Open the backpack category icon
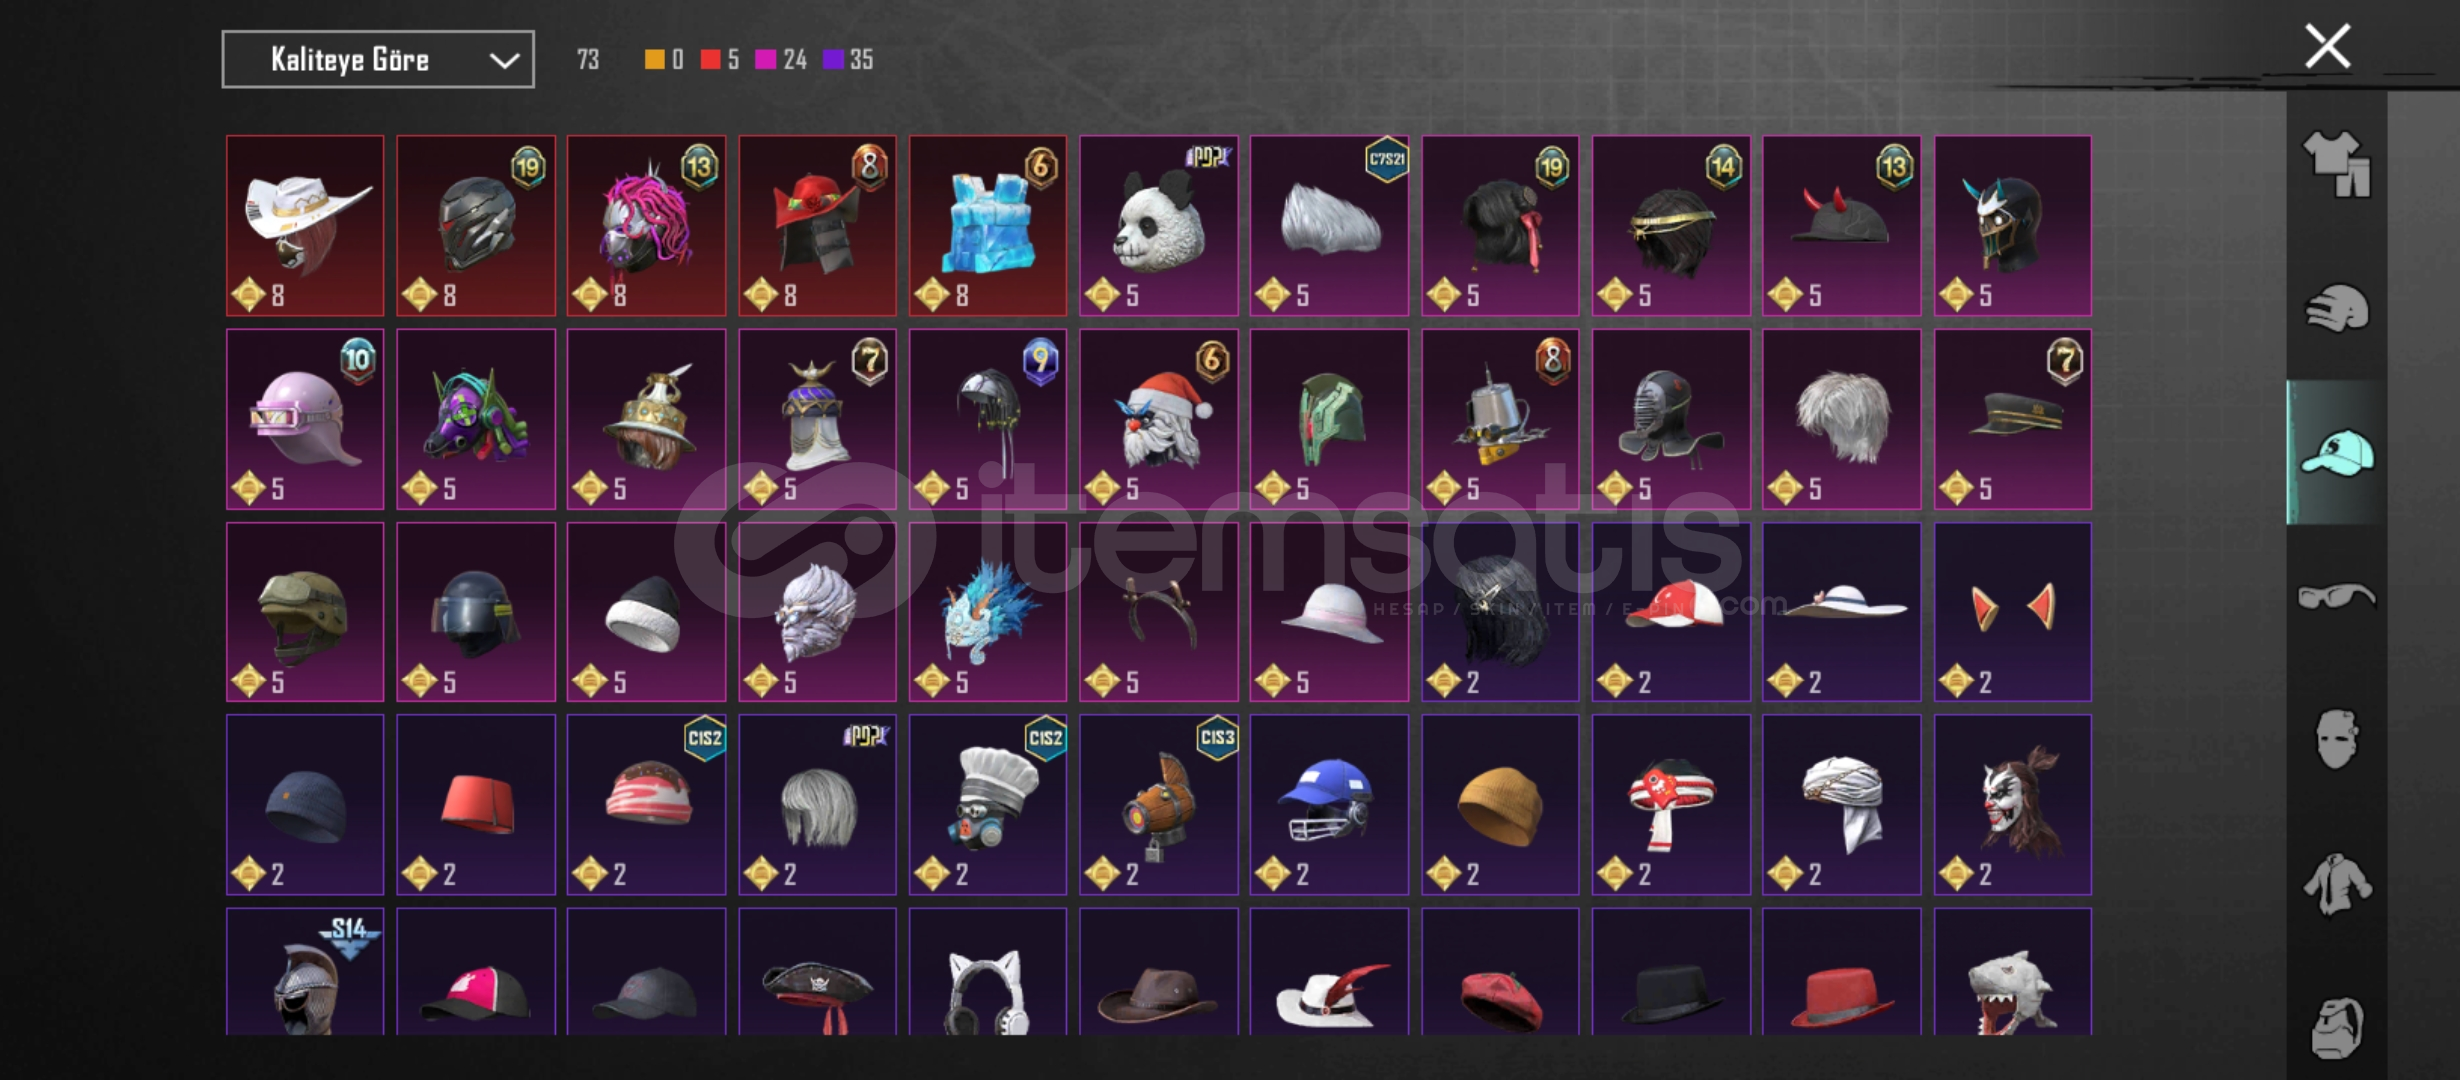The height and width of the screenshot is (1080, 2460). (2336, 1027)
